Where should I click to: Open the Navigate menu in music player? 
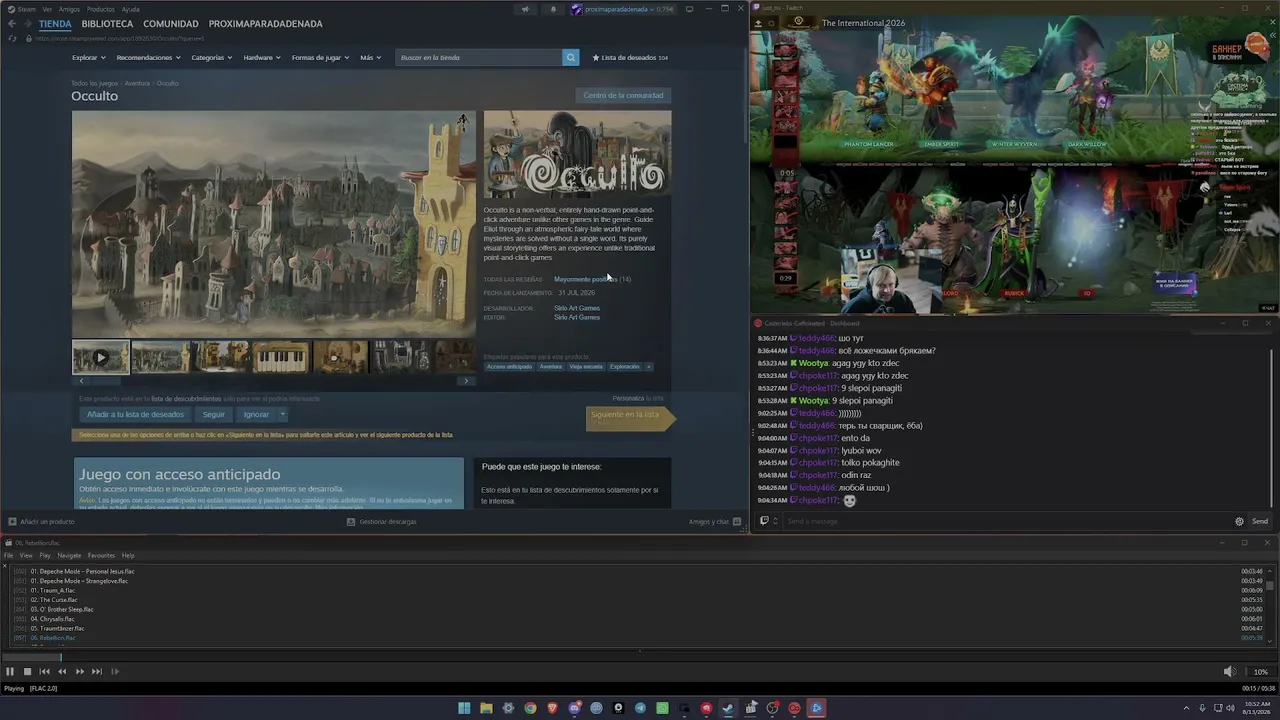tap(69, 556)
